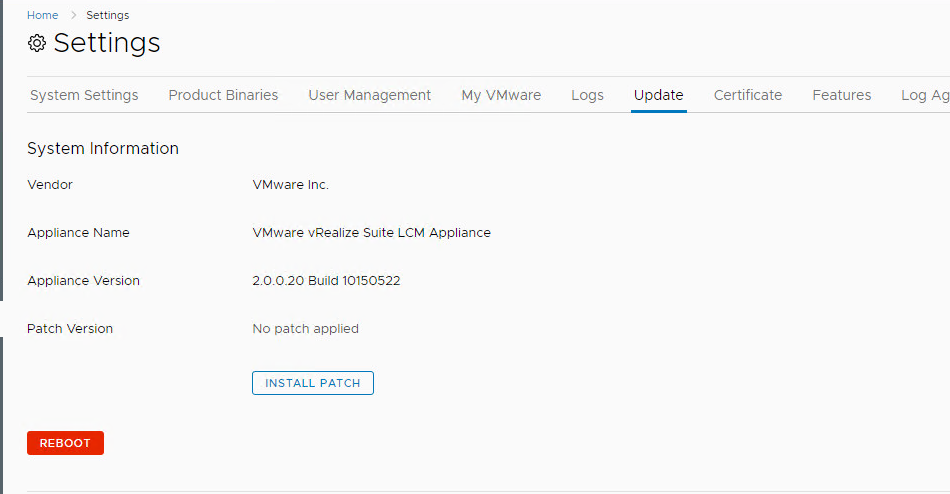This screenshot has height=494, width=950.
Task: Switch to the Certificate tab
Action: pyautogui.click(x=747, y=95)
